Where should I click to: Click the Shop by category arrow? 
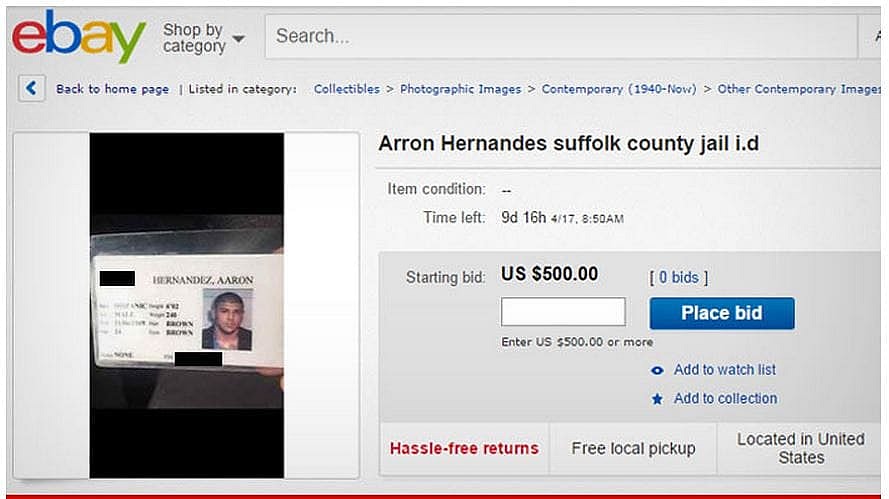[238, 40]
